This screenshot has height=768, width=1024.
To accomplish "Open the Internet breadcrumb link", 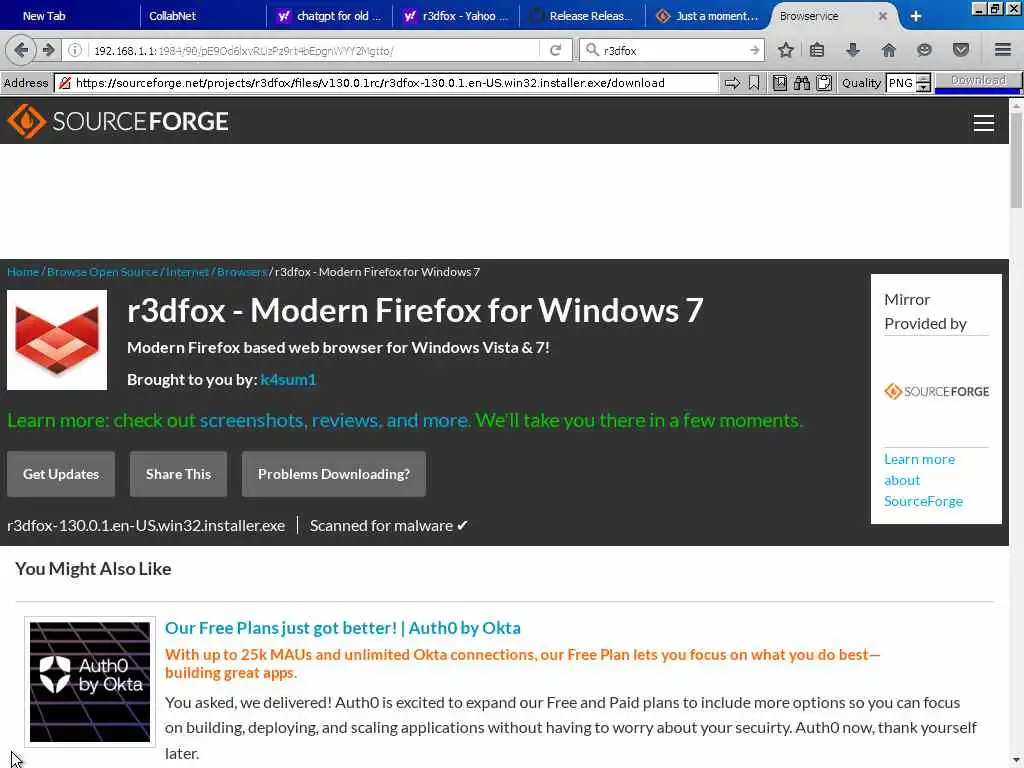I will point(187,272).
